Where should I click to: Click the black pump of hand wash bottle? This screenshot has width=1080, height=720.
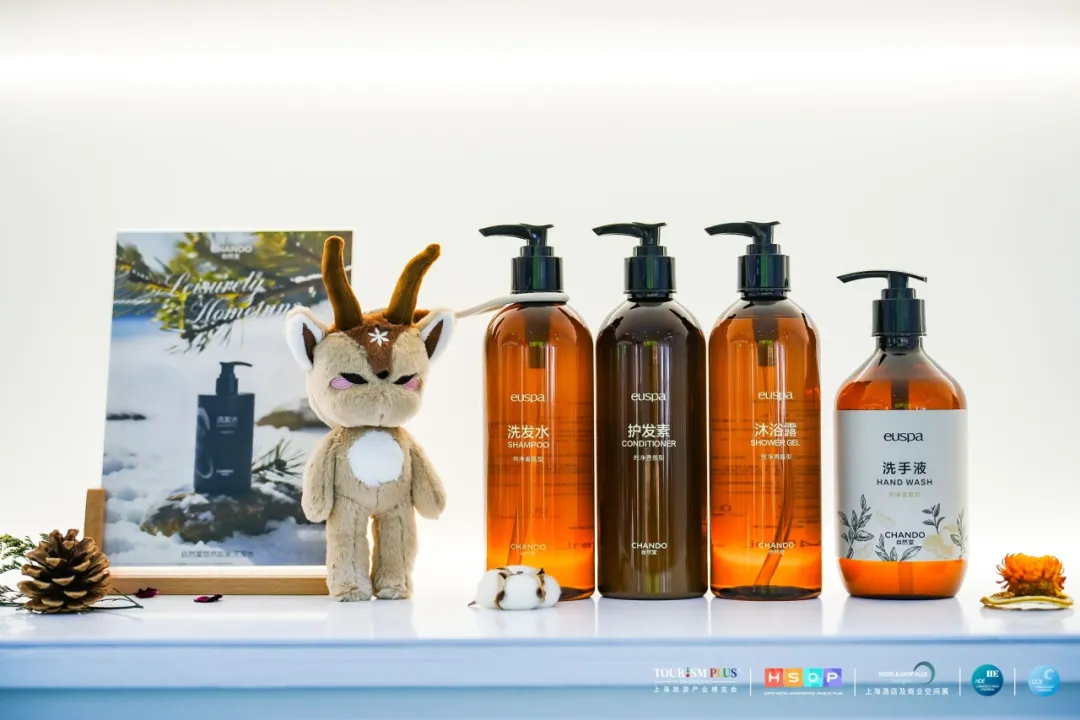[893, 302]
